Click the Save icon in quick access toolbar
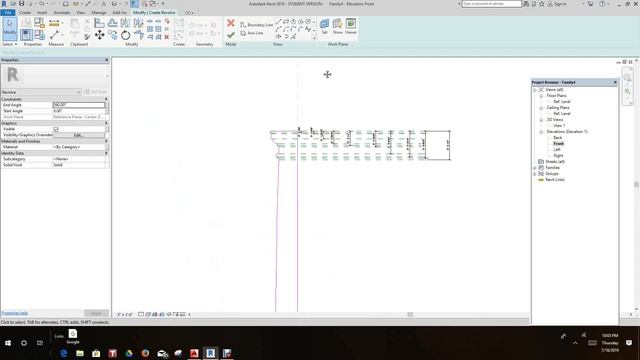 coord(22,4)
